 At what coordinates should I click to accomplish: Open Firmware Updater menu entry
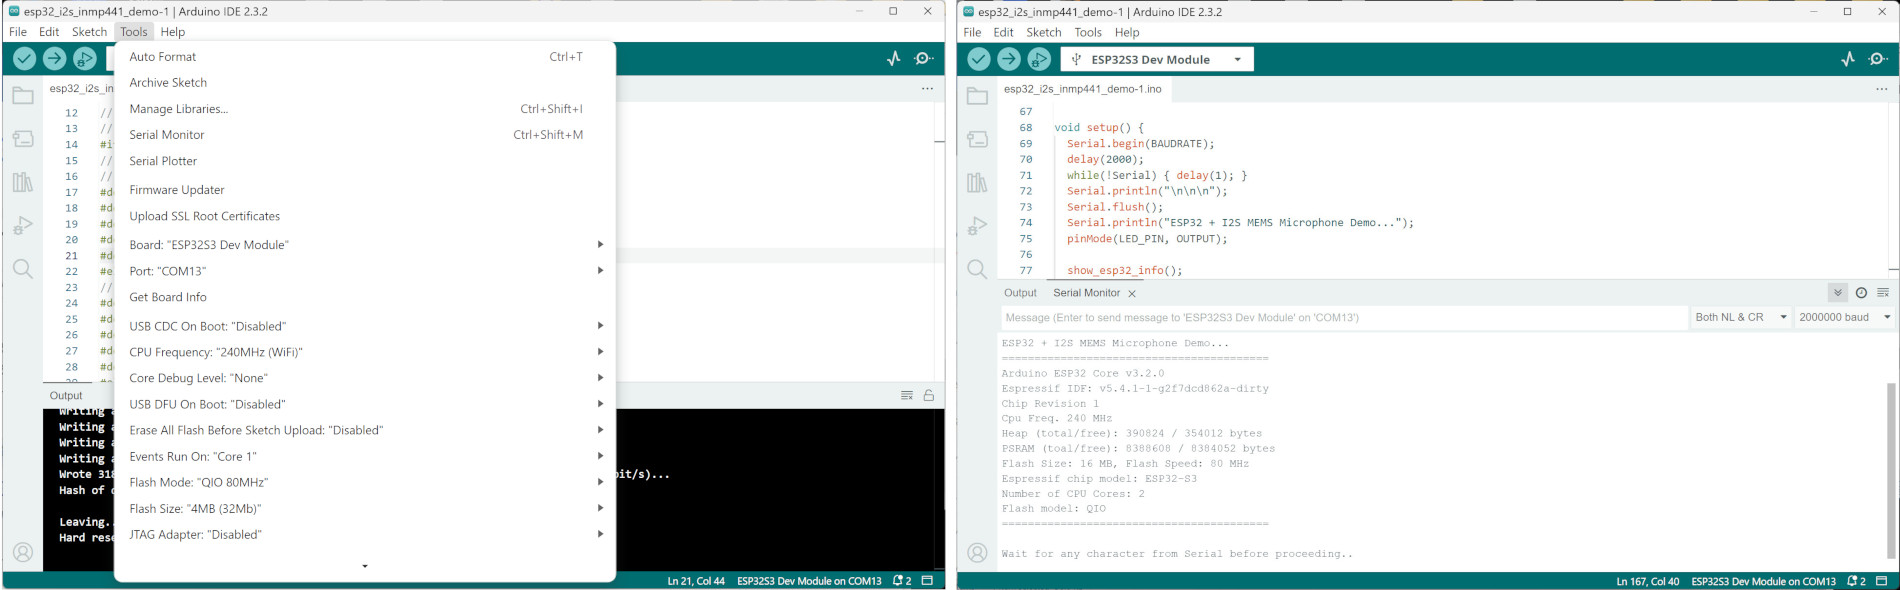(x=365, y=190)
